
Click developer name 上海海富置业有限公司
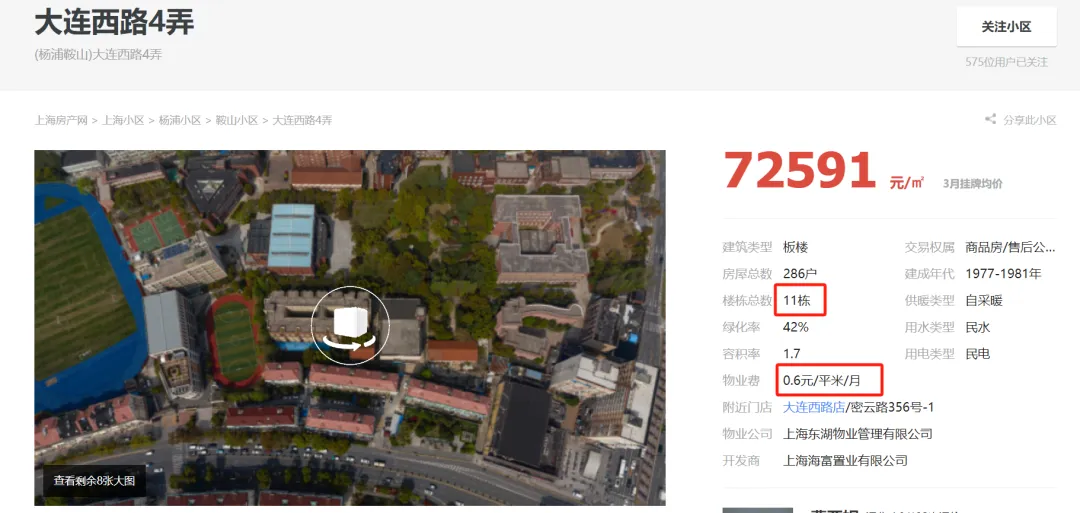coord(845,461)
